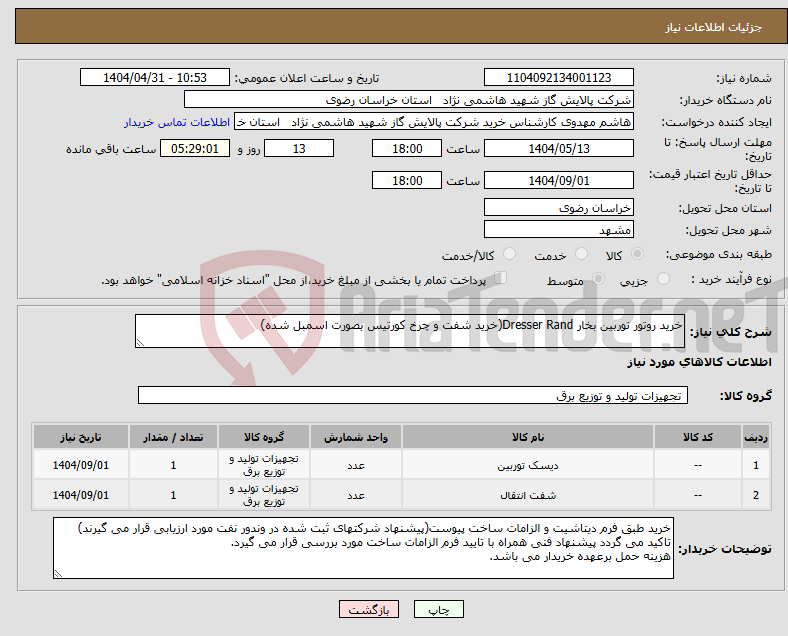Click the گروه کالا column header
The height and width of the screenshot is (636, 788).
(264, 437)
